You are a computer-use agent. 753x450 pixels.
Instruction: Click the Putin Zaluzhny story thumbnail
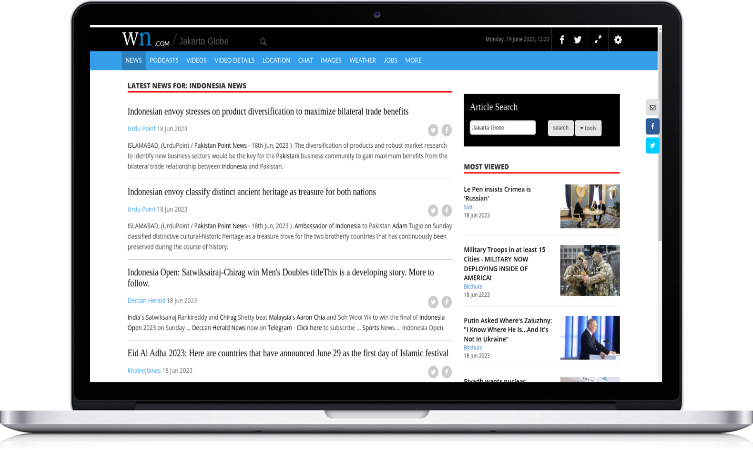click(590, 338)
